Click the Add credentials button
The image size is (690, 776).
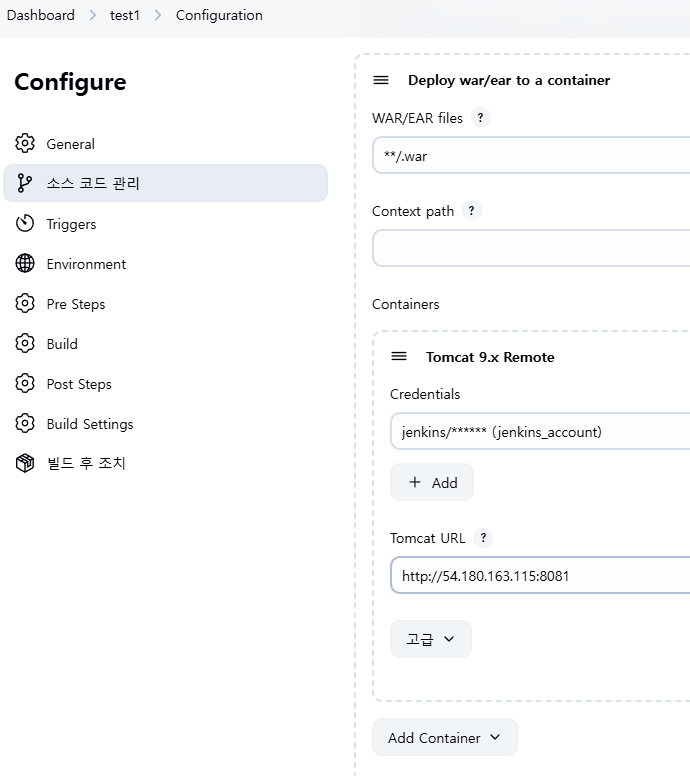coord(432,482)
